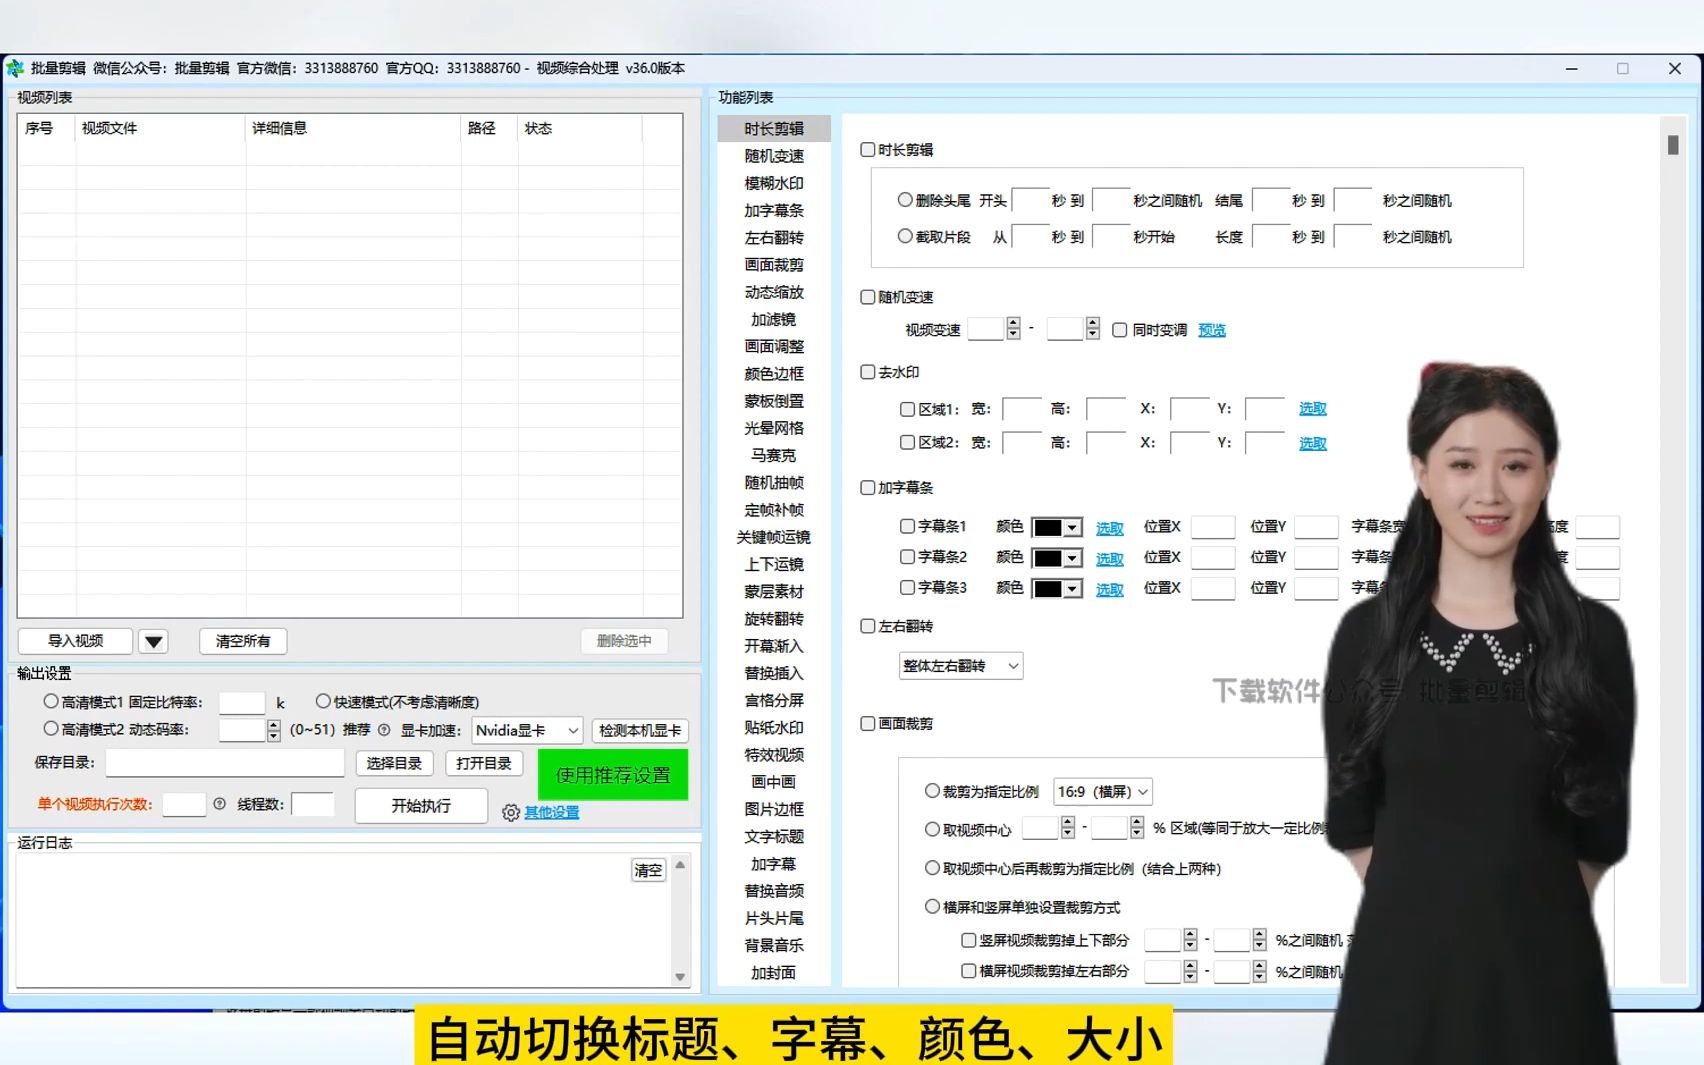Click the help question-mark icon after 单个视频执行次数
Viewport: 1704px width, 1065px height.
tap(219, 804)
